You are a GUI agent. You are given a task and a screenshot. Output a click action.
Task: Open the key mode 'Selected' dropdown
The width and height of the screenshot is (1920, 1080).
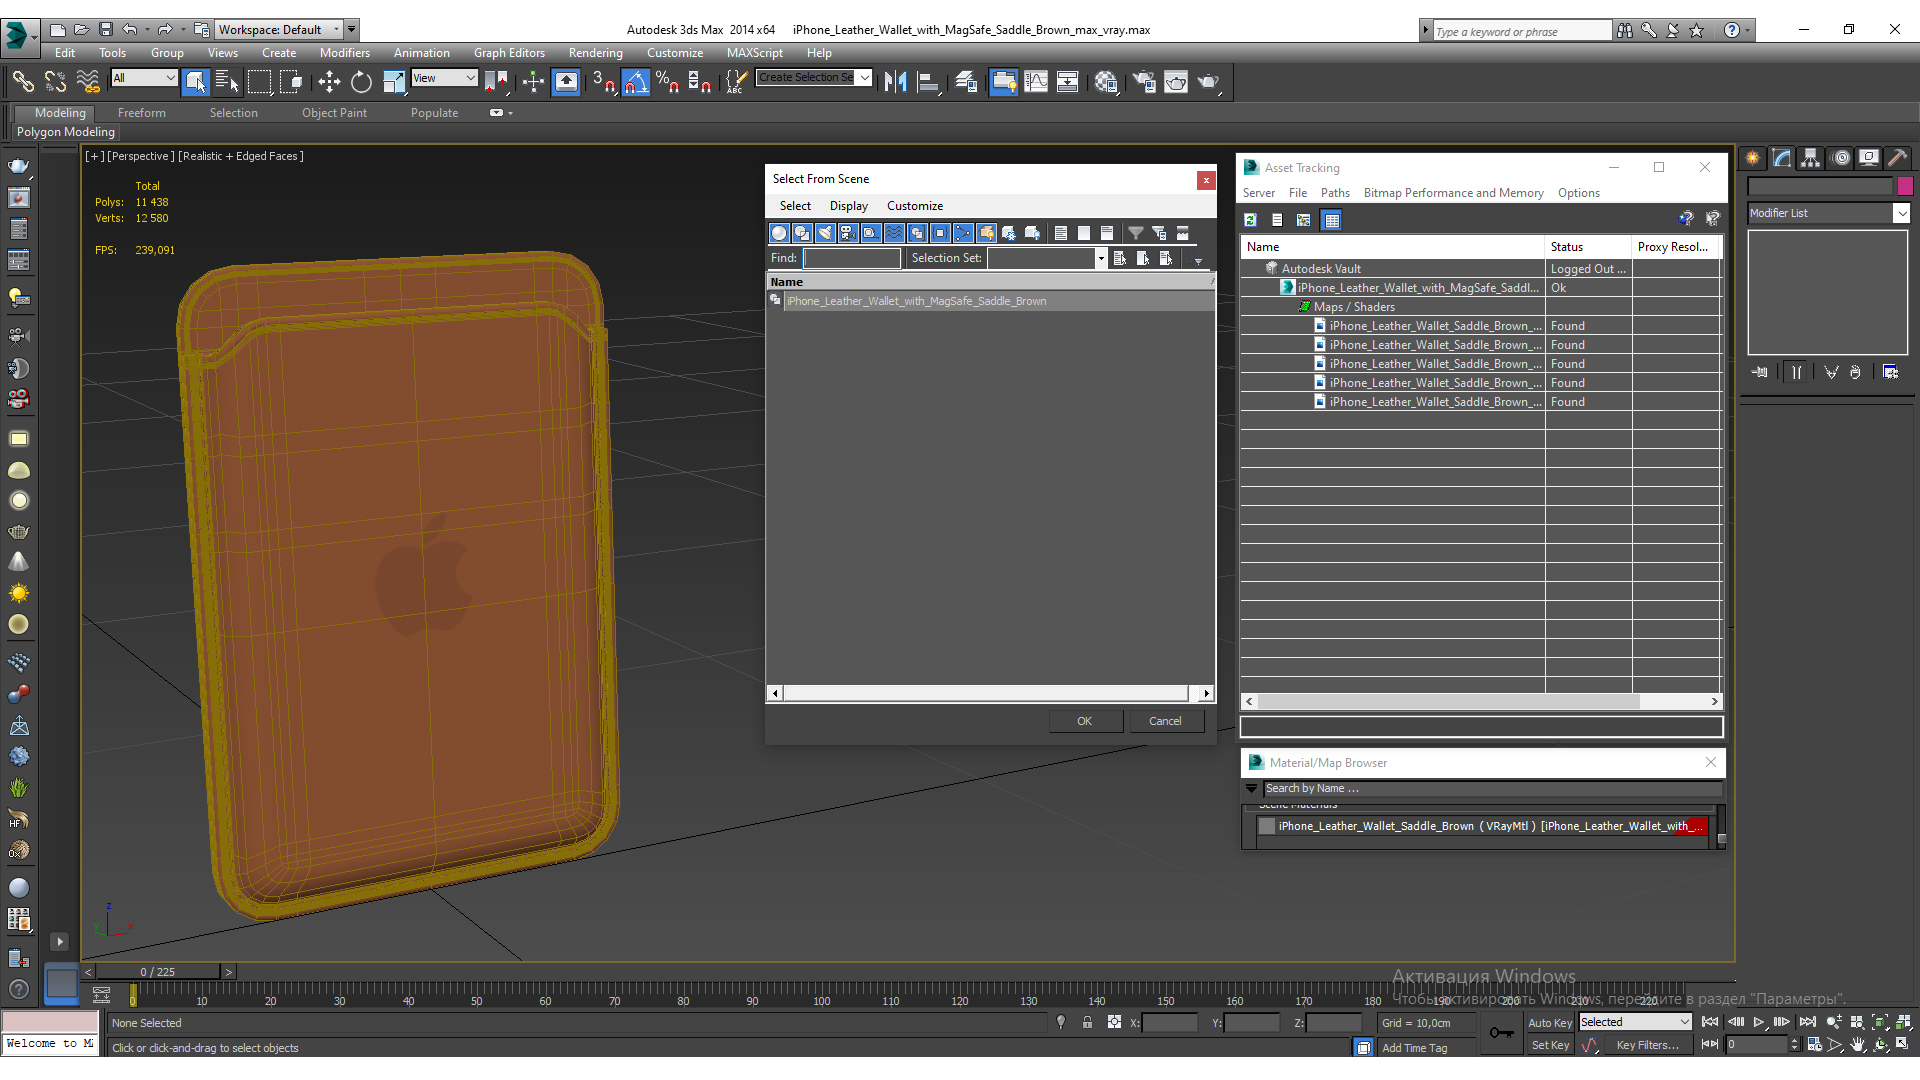1635,1022
